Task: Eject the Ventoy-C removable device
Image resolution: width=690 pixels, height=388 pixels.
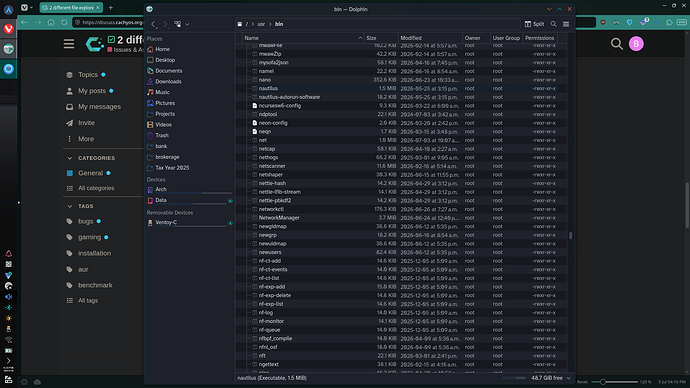Action: [230, 223]
